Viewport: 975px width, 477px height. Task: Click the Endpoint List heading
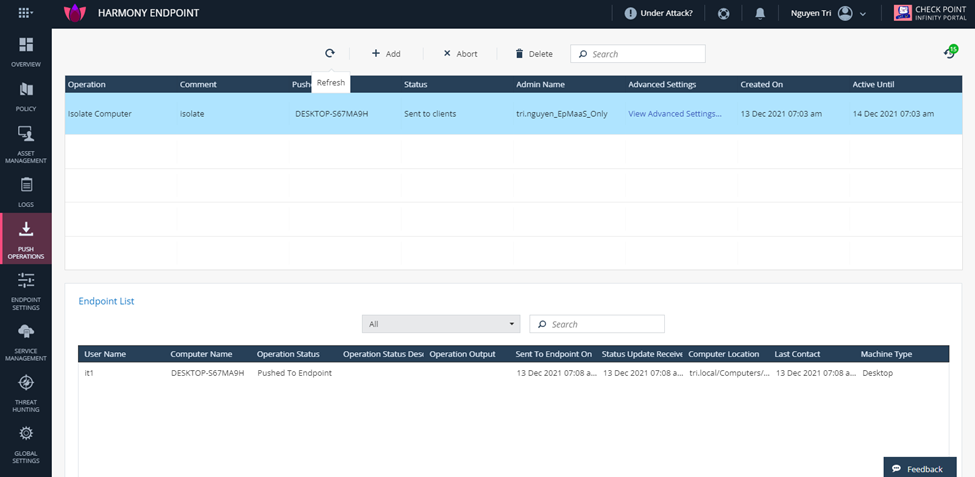coord(106,301)
